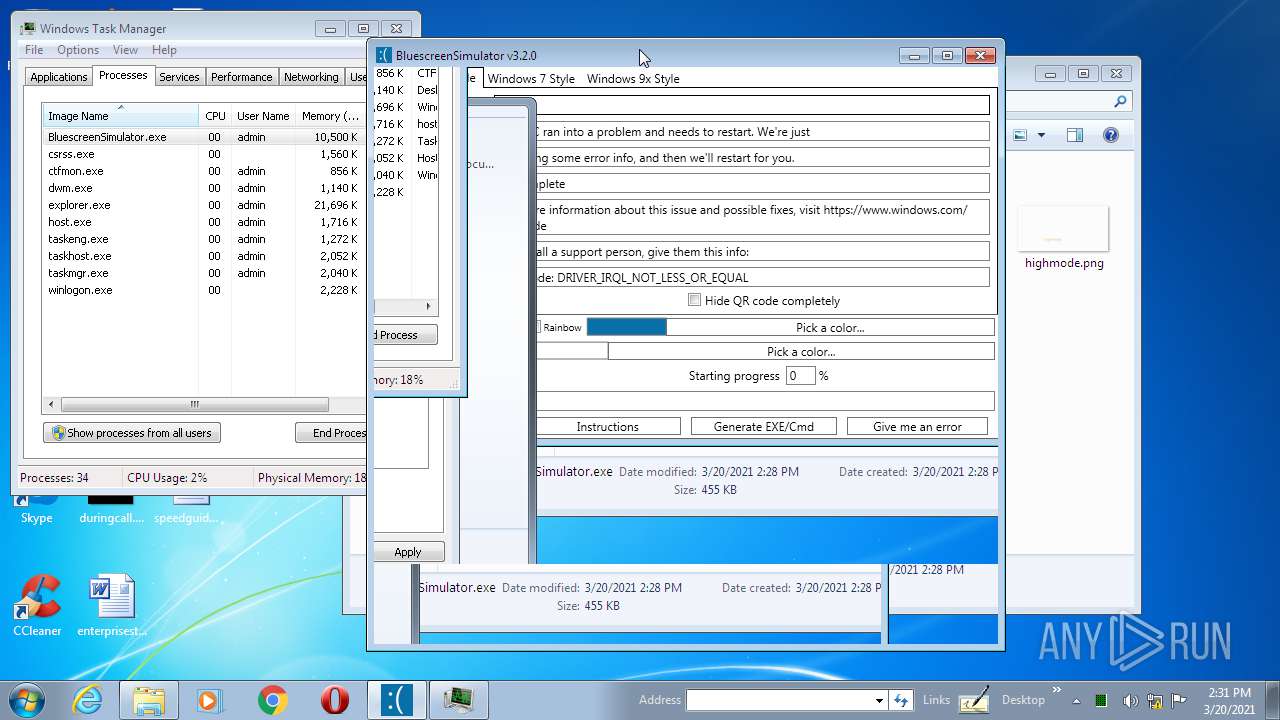Click the pen shortcut icon next to Links

click(x=973, y=700)
